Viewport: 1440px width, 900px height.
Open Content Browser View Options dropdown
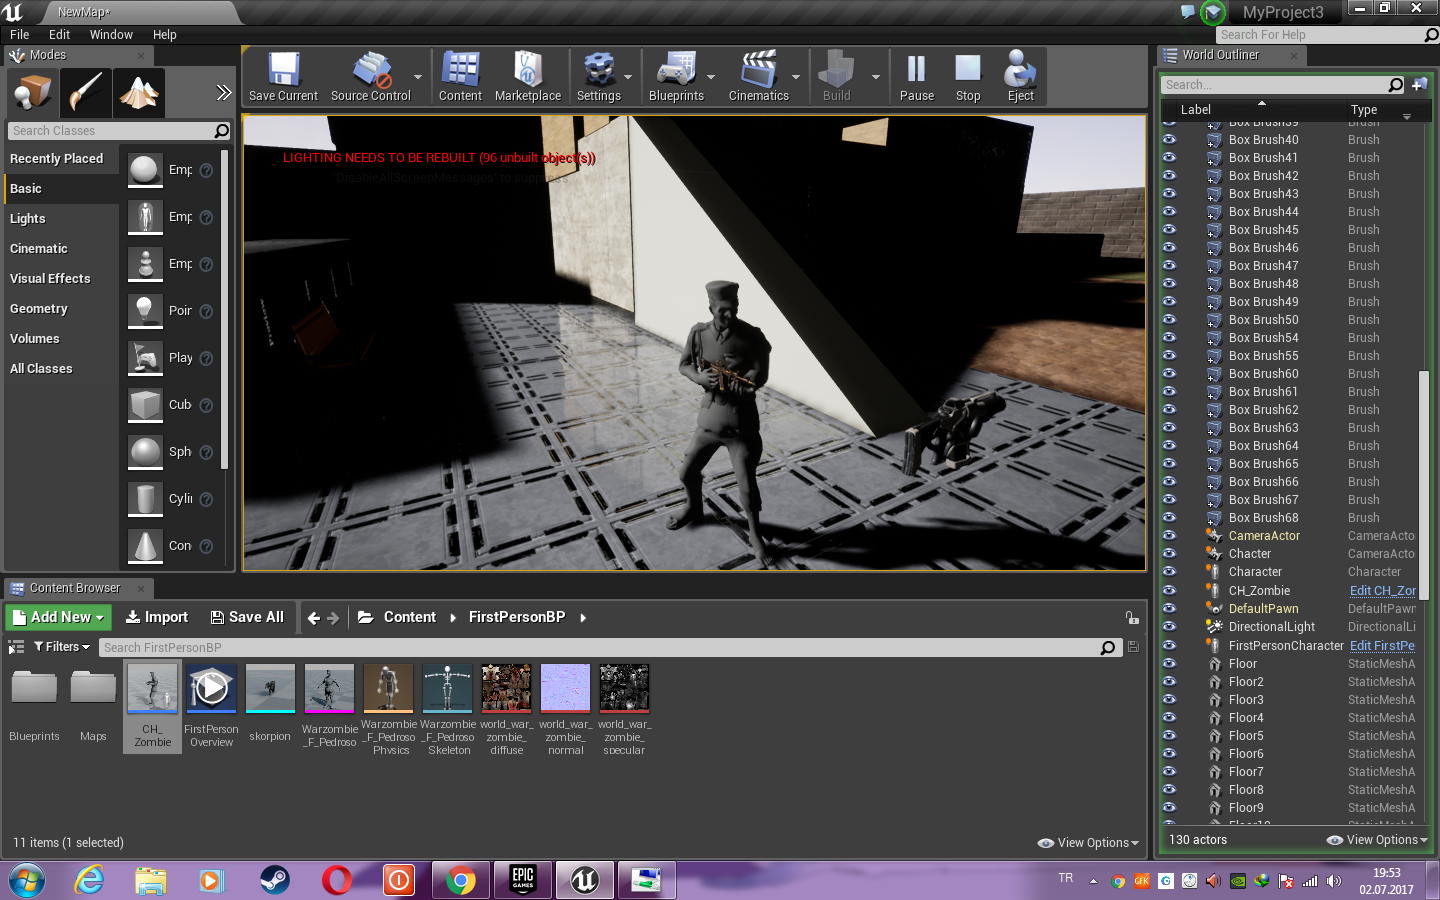pos(1088,843)
